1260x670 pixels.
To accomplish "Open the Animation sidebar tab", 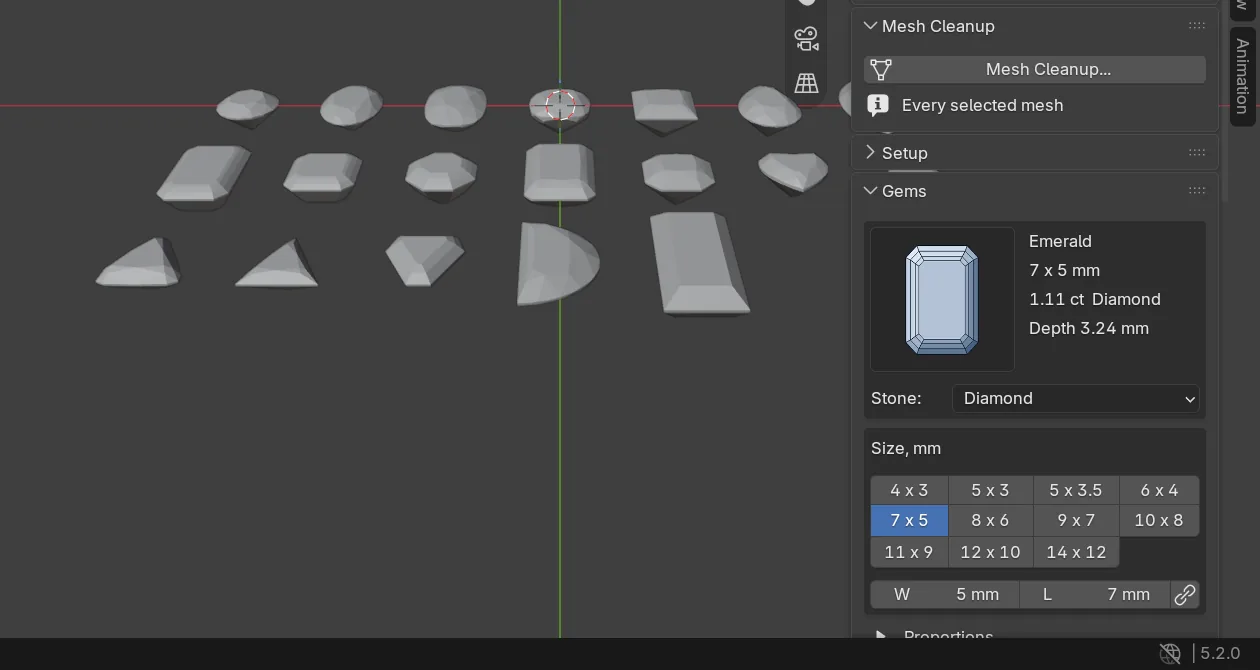I will [1242, 75].
